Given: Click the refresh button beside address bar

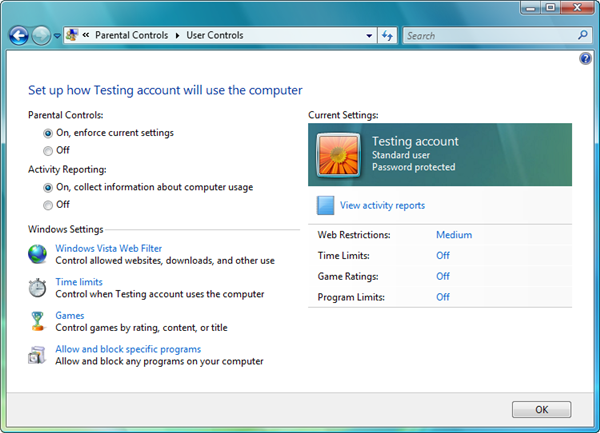Looking at the screenshot, I should pos(387,36).
